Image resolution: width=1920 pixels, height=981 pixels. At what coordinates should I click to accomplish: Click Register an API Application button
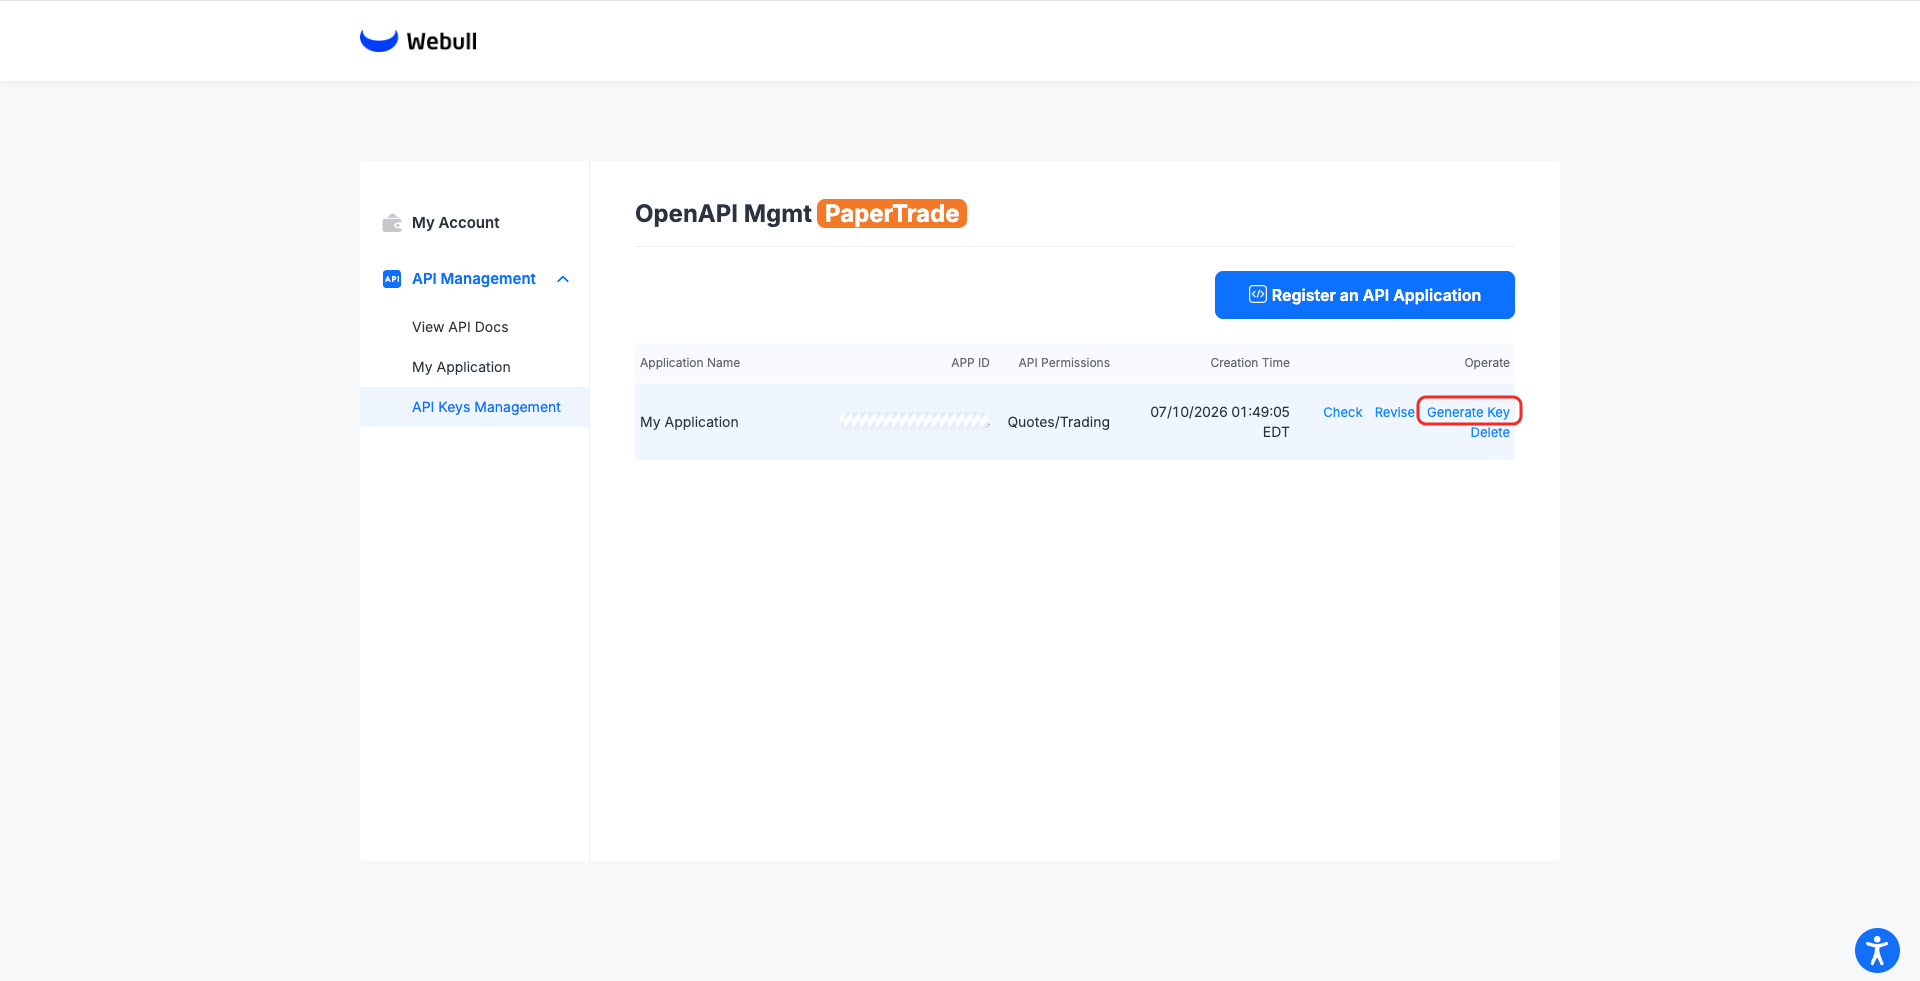(1365, 295)
